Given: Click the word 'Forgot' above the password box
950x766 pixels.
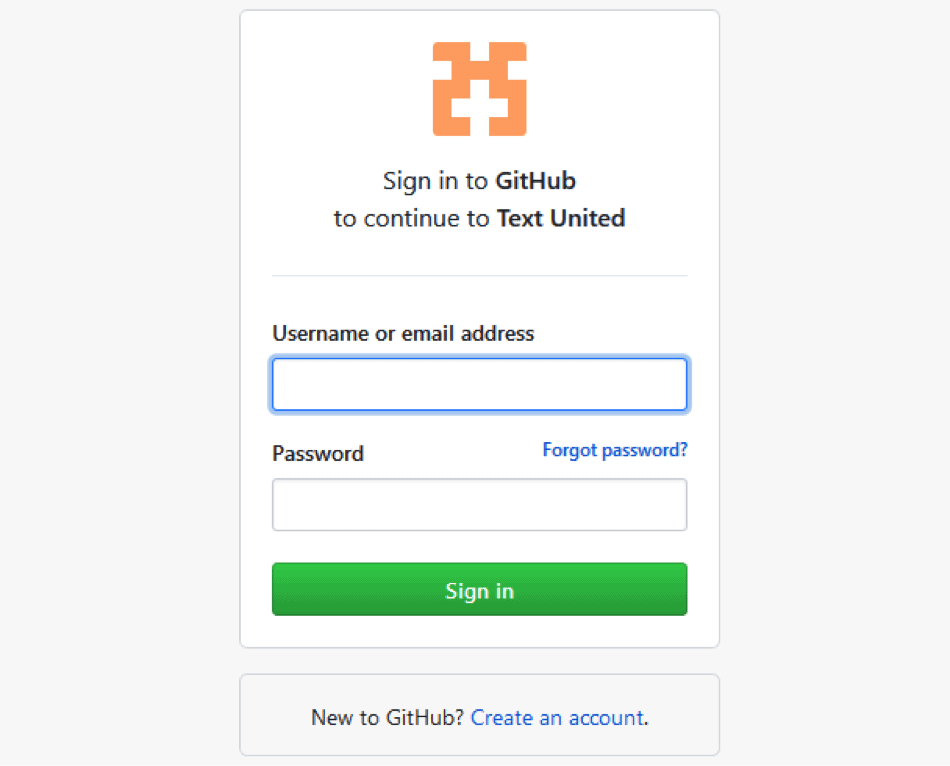Looking at the screenshot, I should click(570, 450).
